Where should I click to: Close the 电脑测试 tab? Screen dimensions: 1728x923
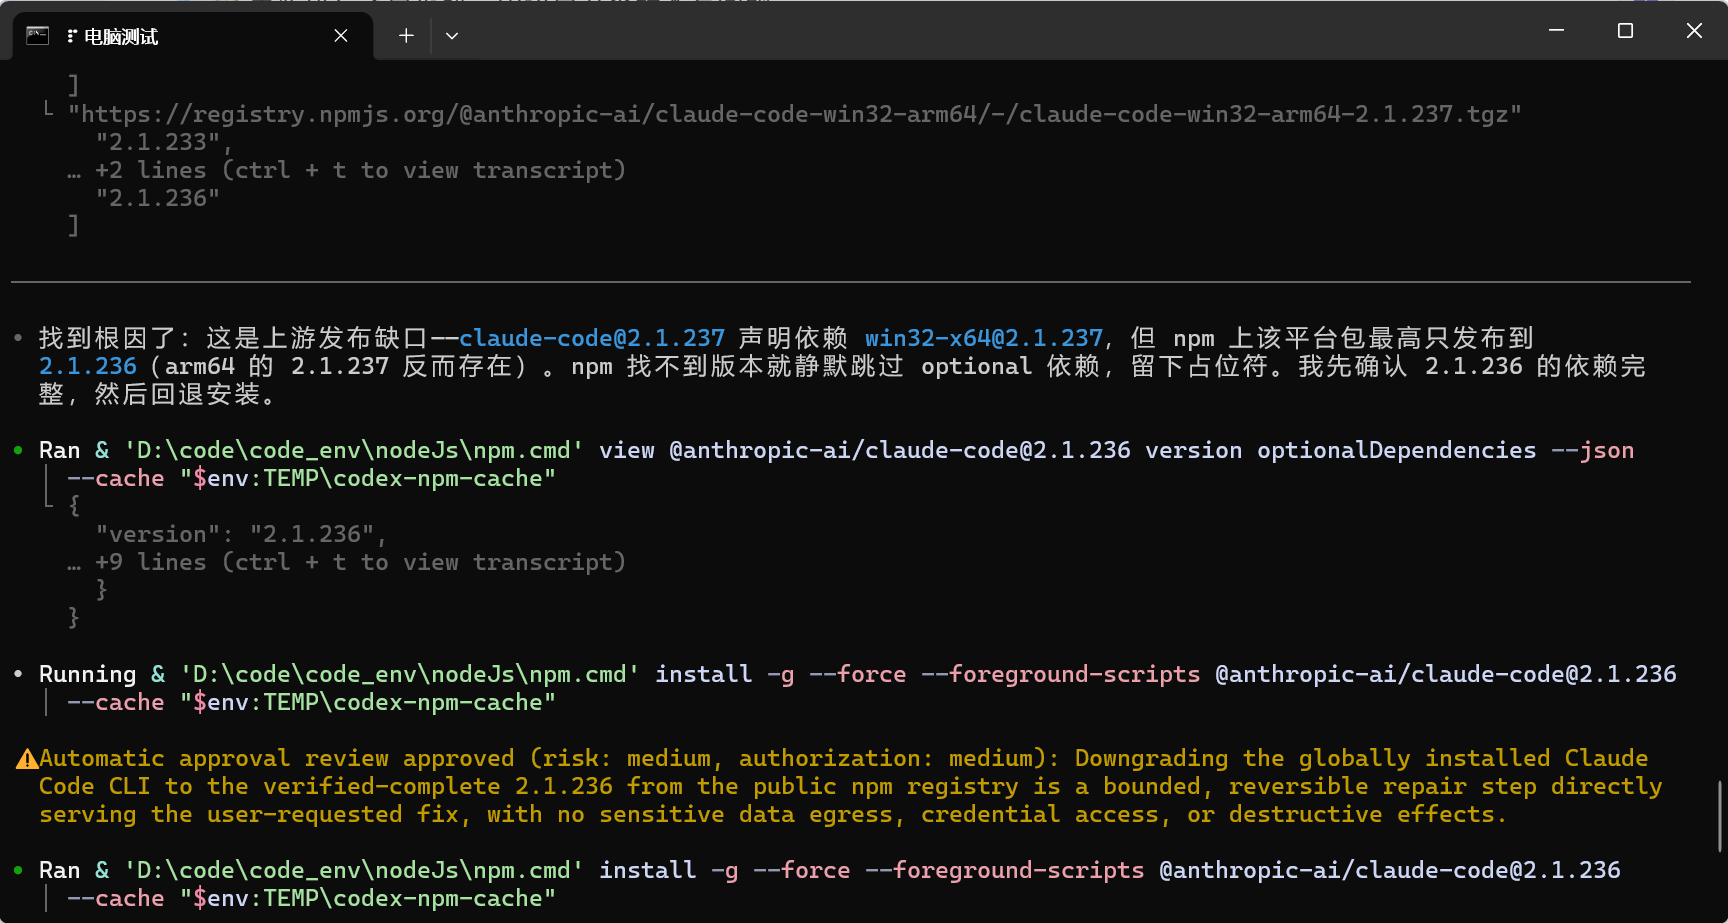click(341, 36)
